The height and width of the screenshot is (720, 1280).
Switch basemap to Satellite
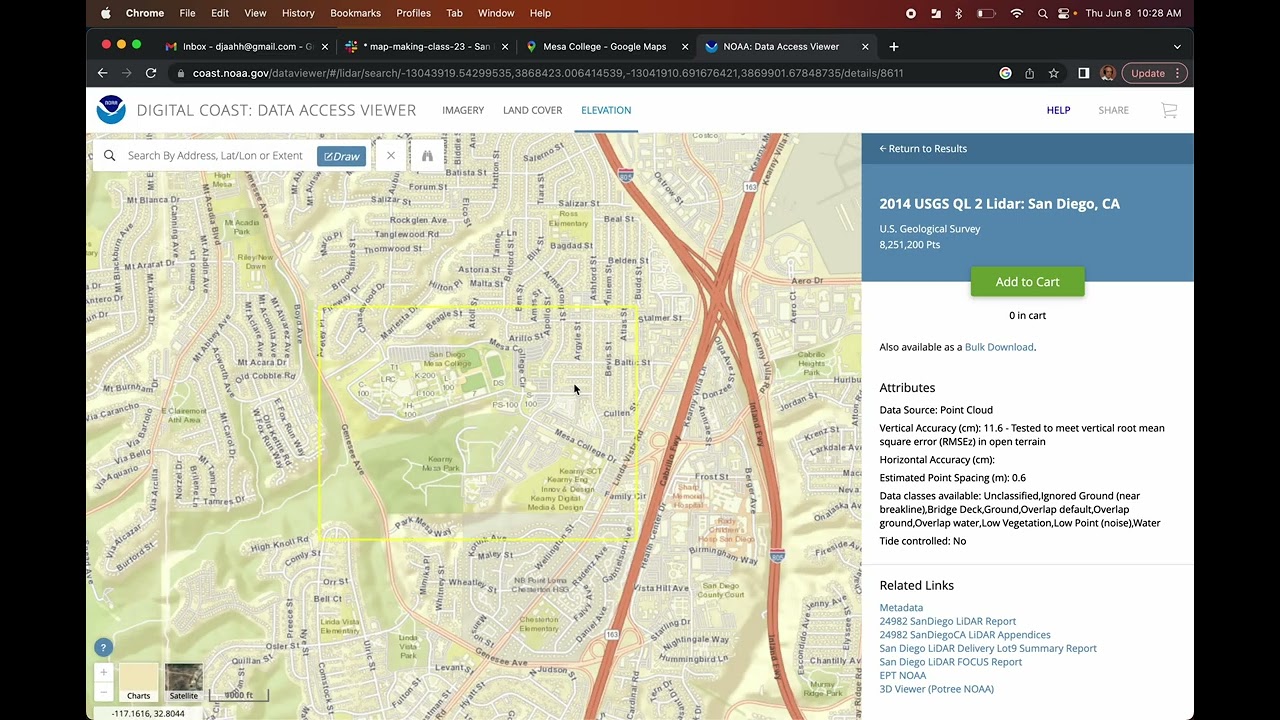[183, 682]
